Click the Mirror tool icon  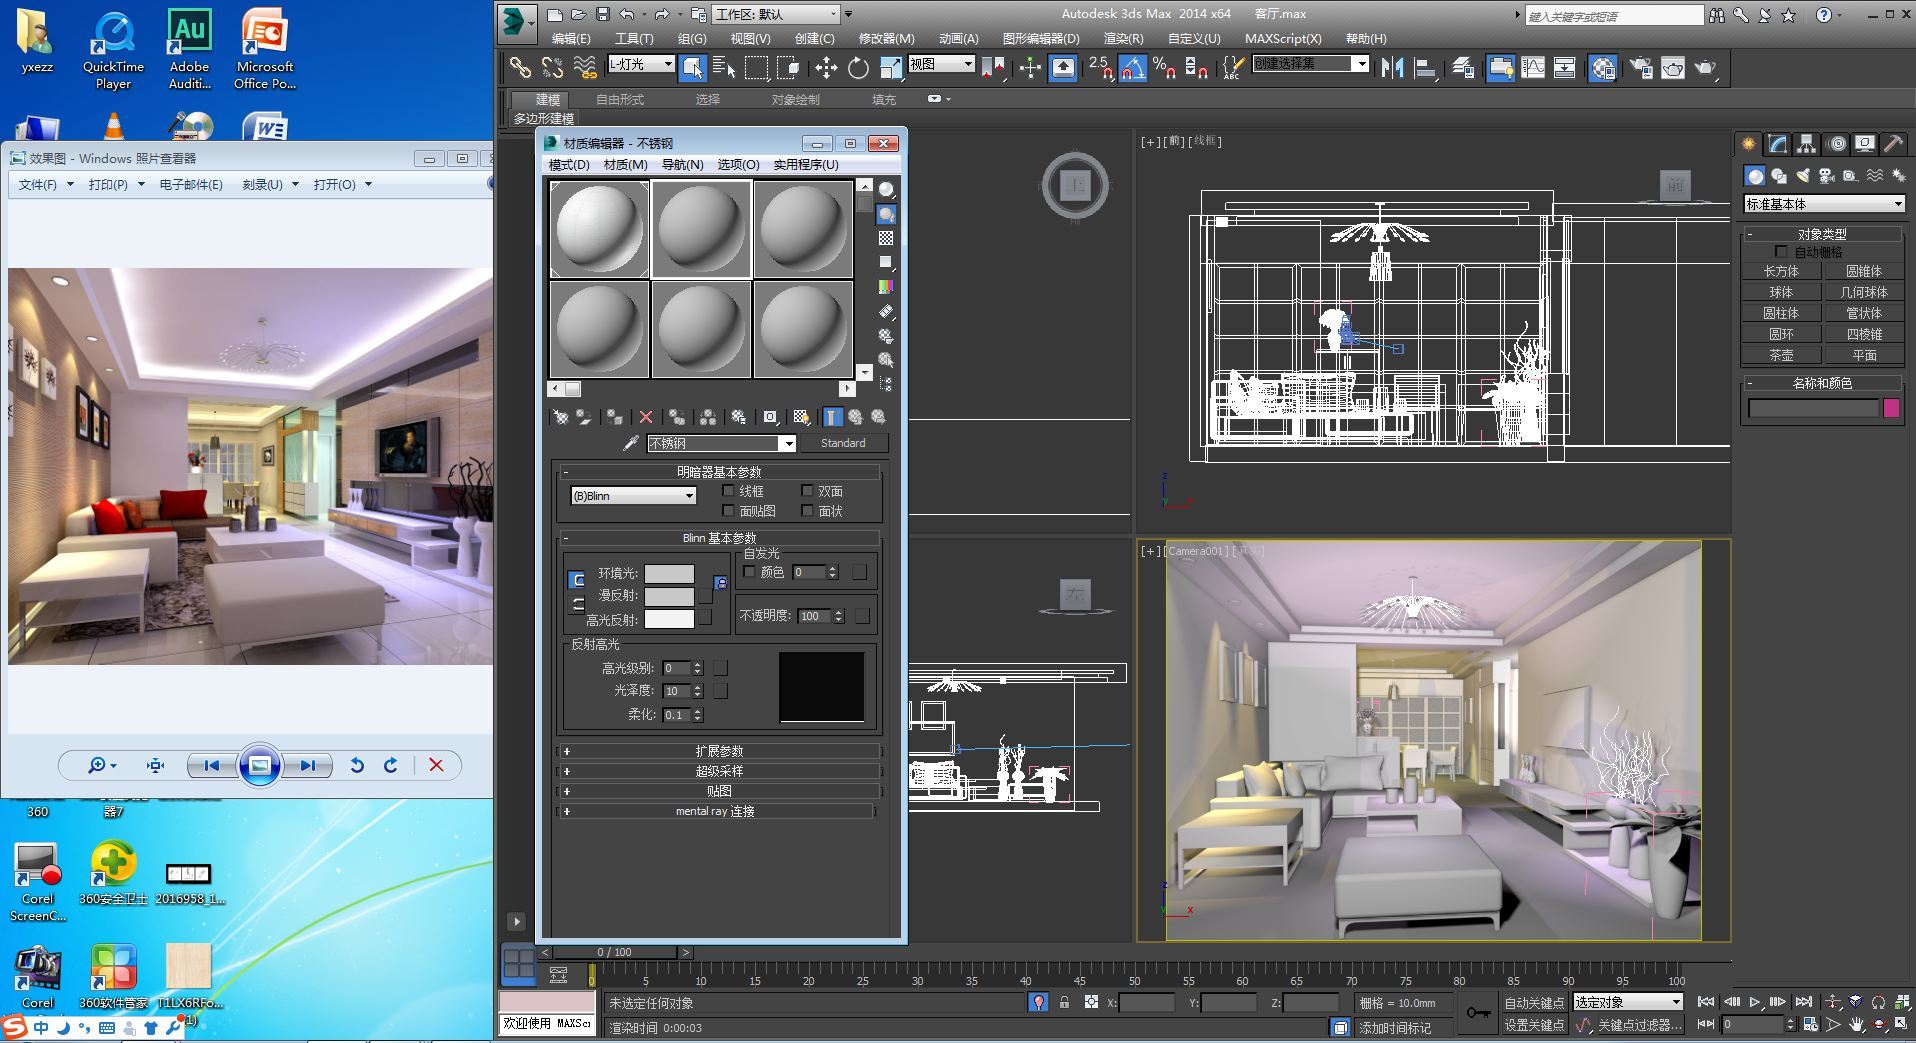tap(1391, 68)
